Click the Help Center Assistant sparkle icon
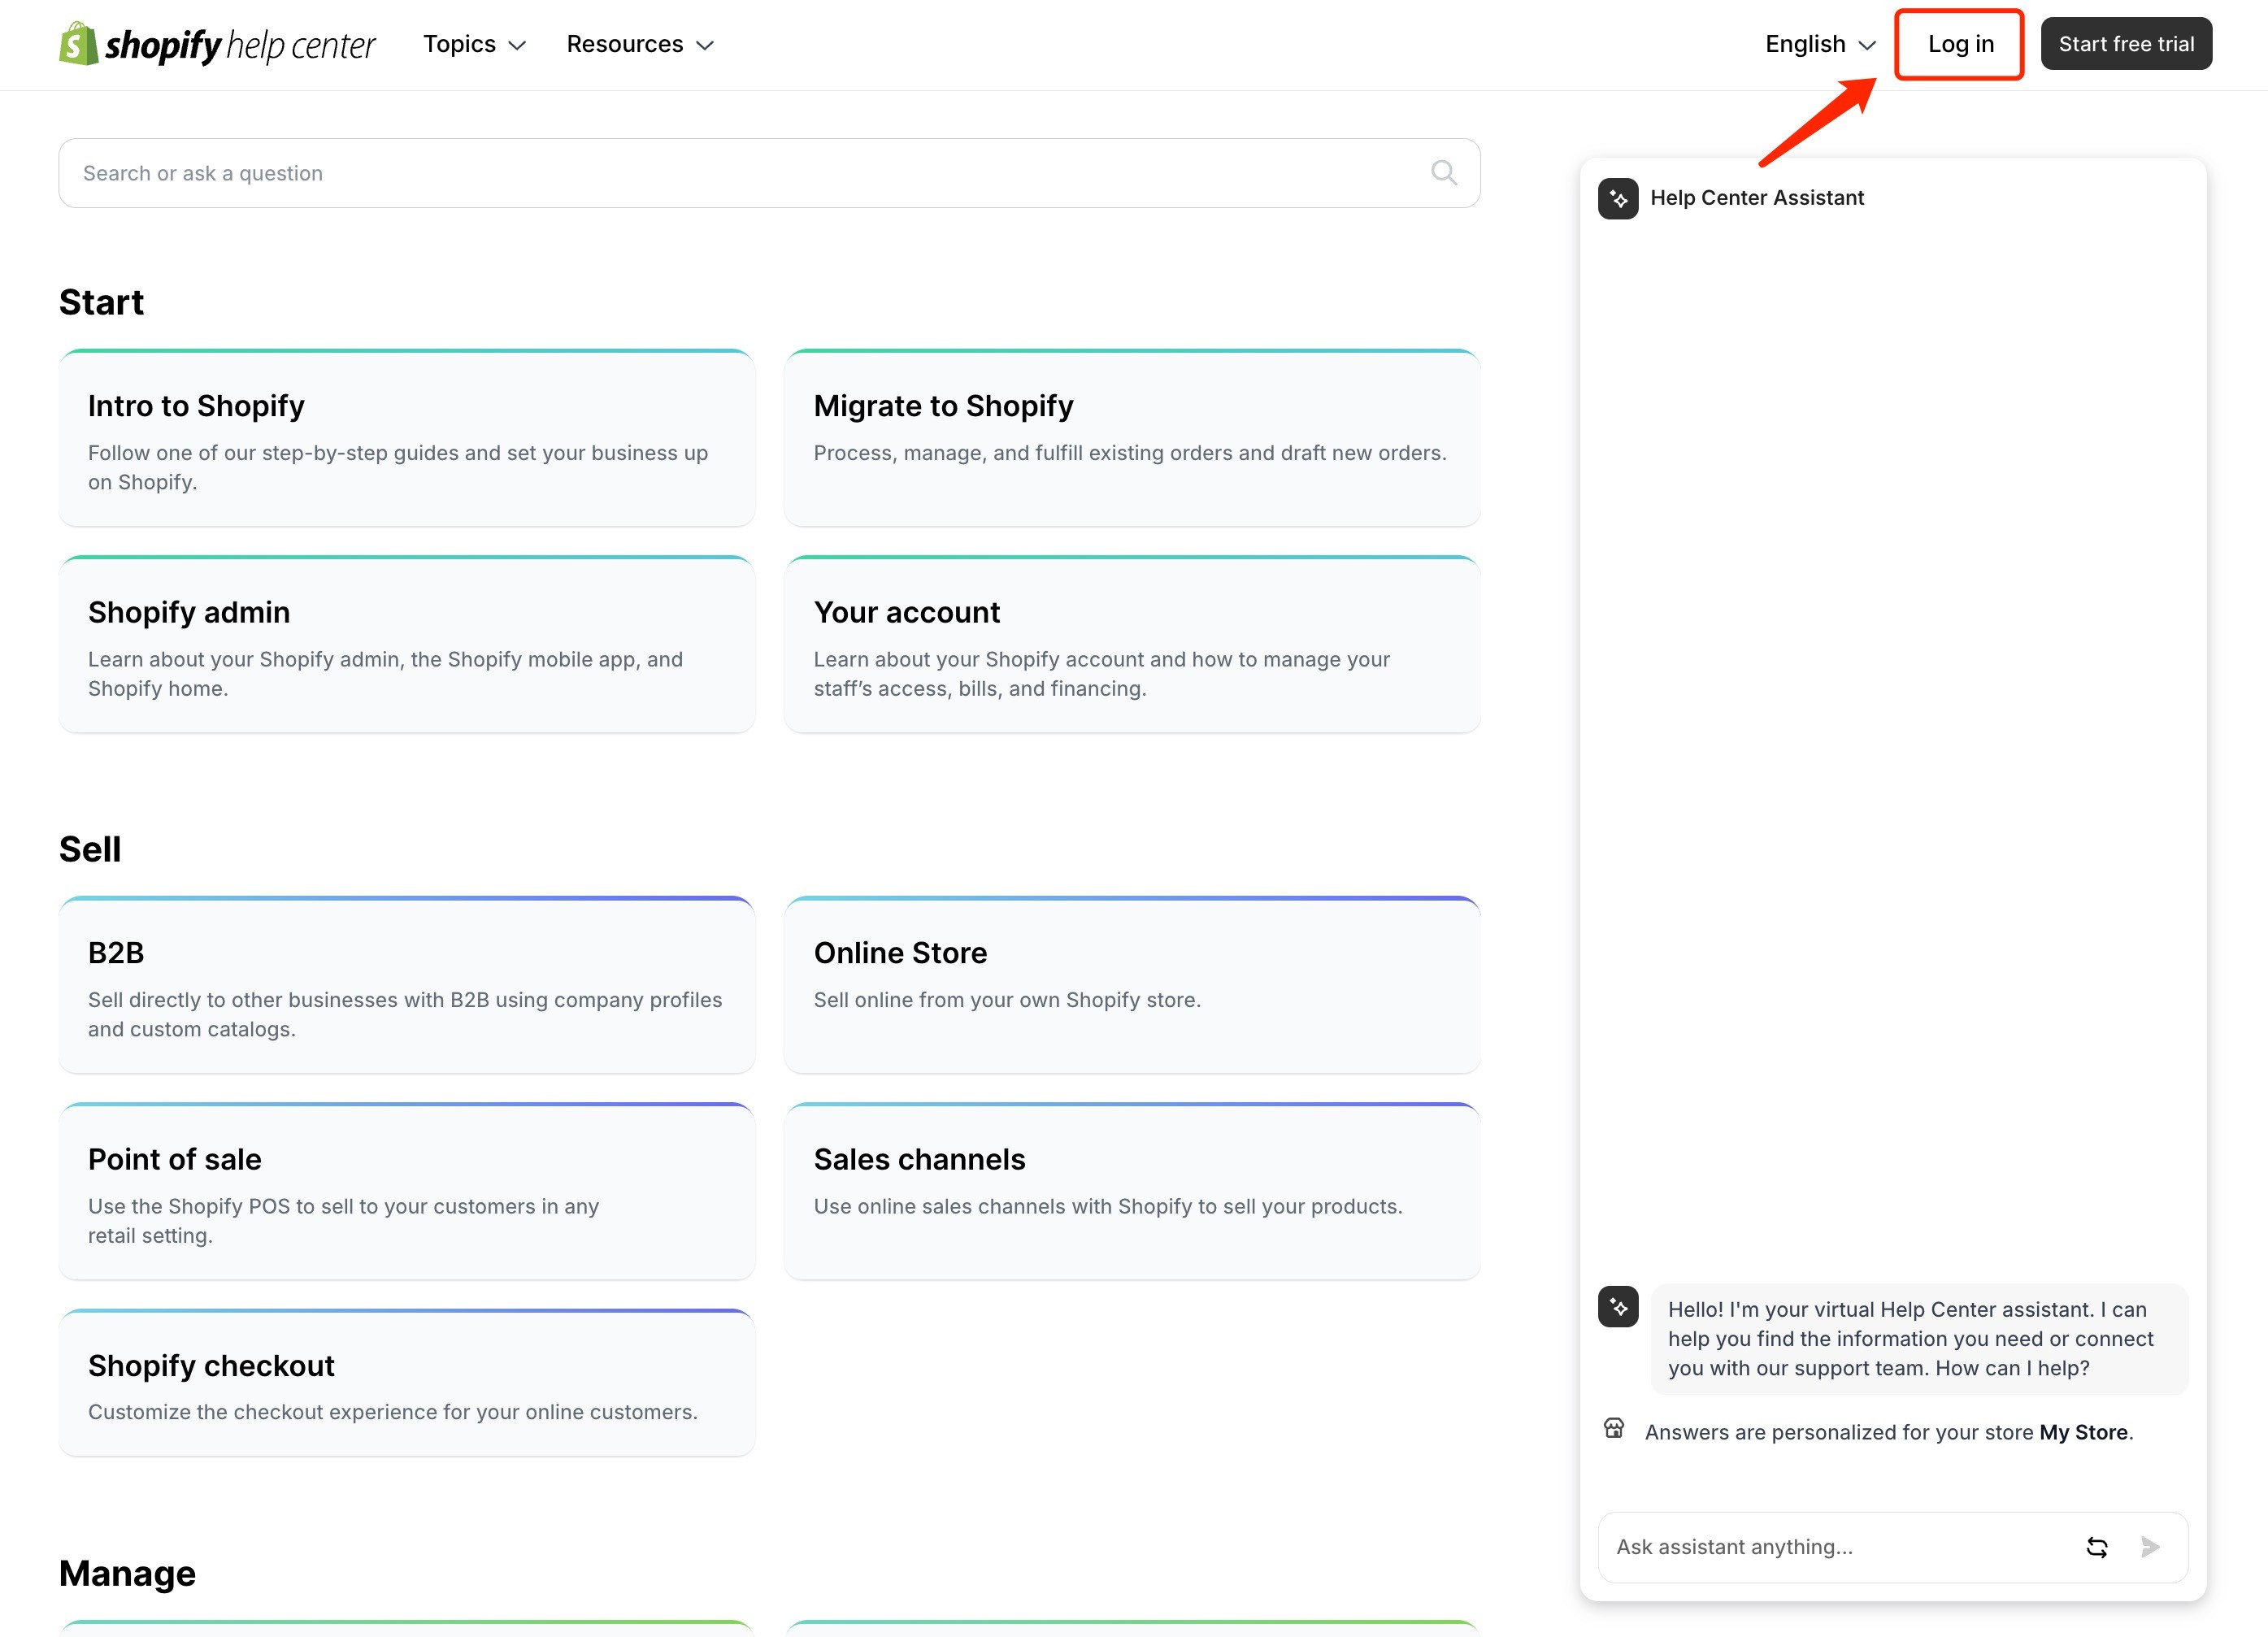Viewport: 2268px width, 1637px height. pyautogui.click(x=1618, y=198)
